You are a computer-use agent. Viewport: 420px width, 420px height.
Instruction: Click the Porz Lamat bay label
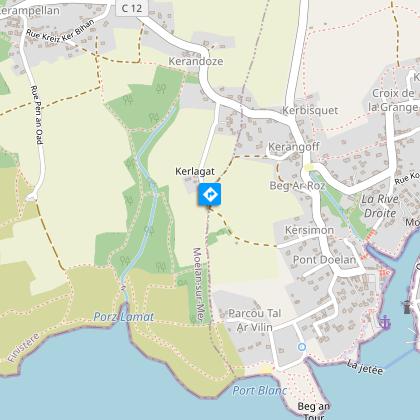(x=124, y=317)
